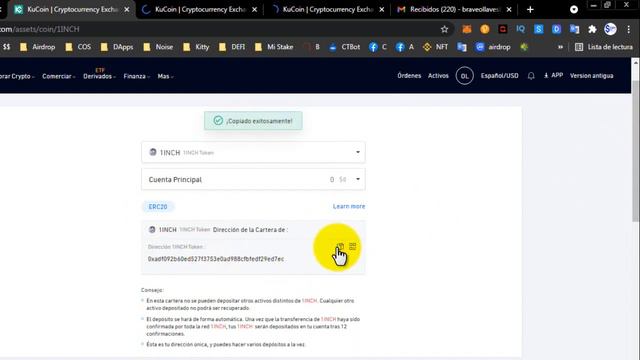Open the notifications bell

(x=531, y=76)
